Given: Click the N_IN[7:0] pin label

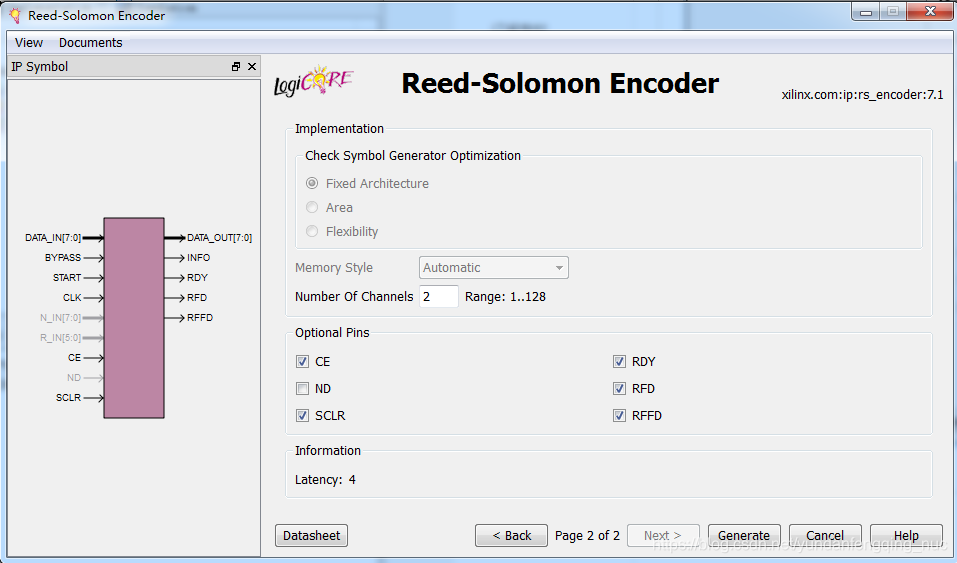Looking at the screenshot, I should coord(60,318).
